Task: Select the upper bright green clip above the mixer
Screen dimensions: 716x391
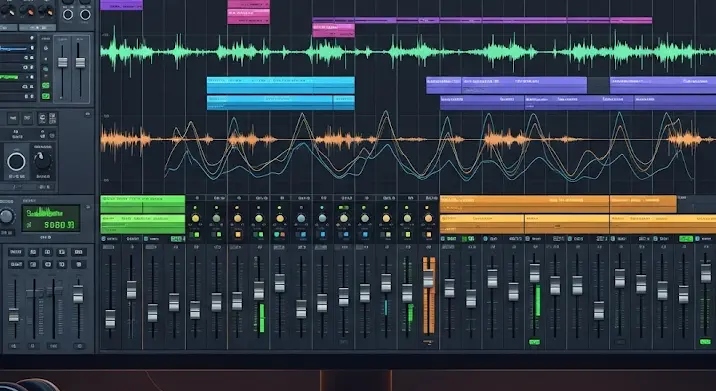Action: pos(142,204)
